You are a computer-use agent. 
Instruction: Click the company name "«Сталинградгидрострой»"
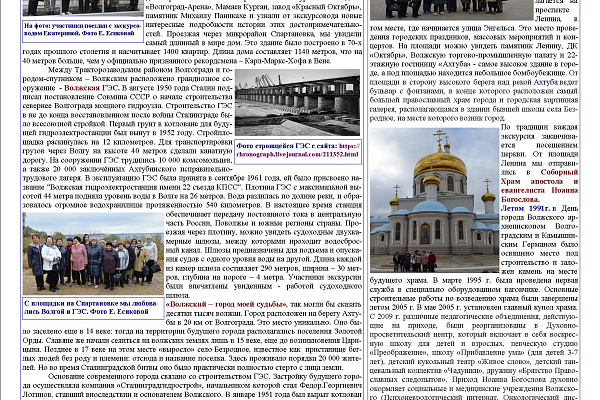[160, 386]
